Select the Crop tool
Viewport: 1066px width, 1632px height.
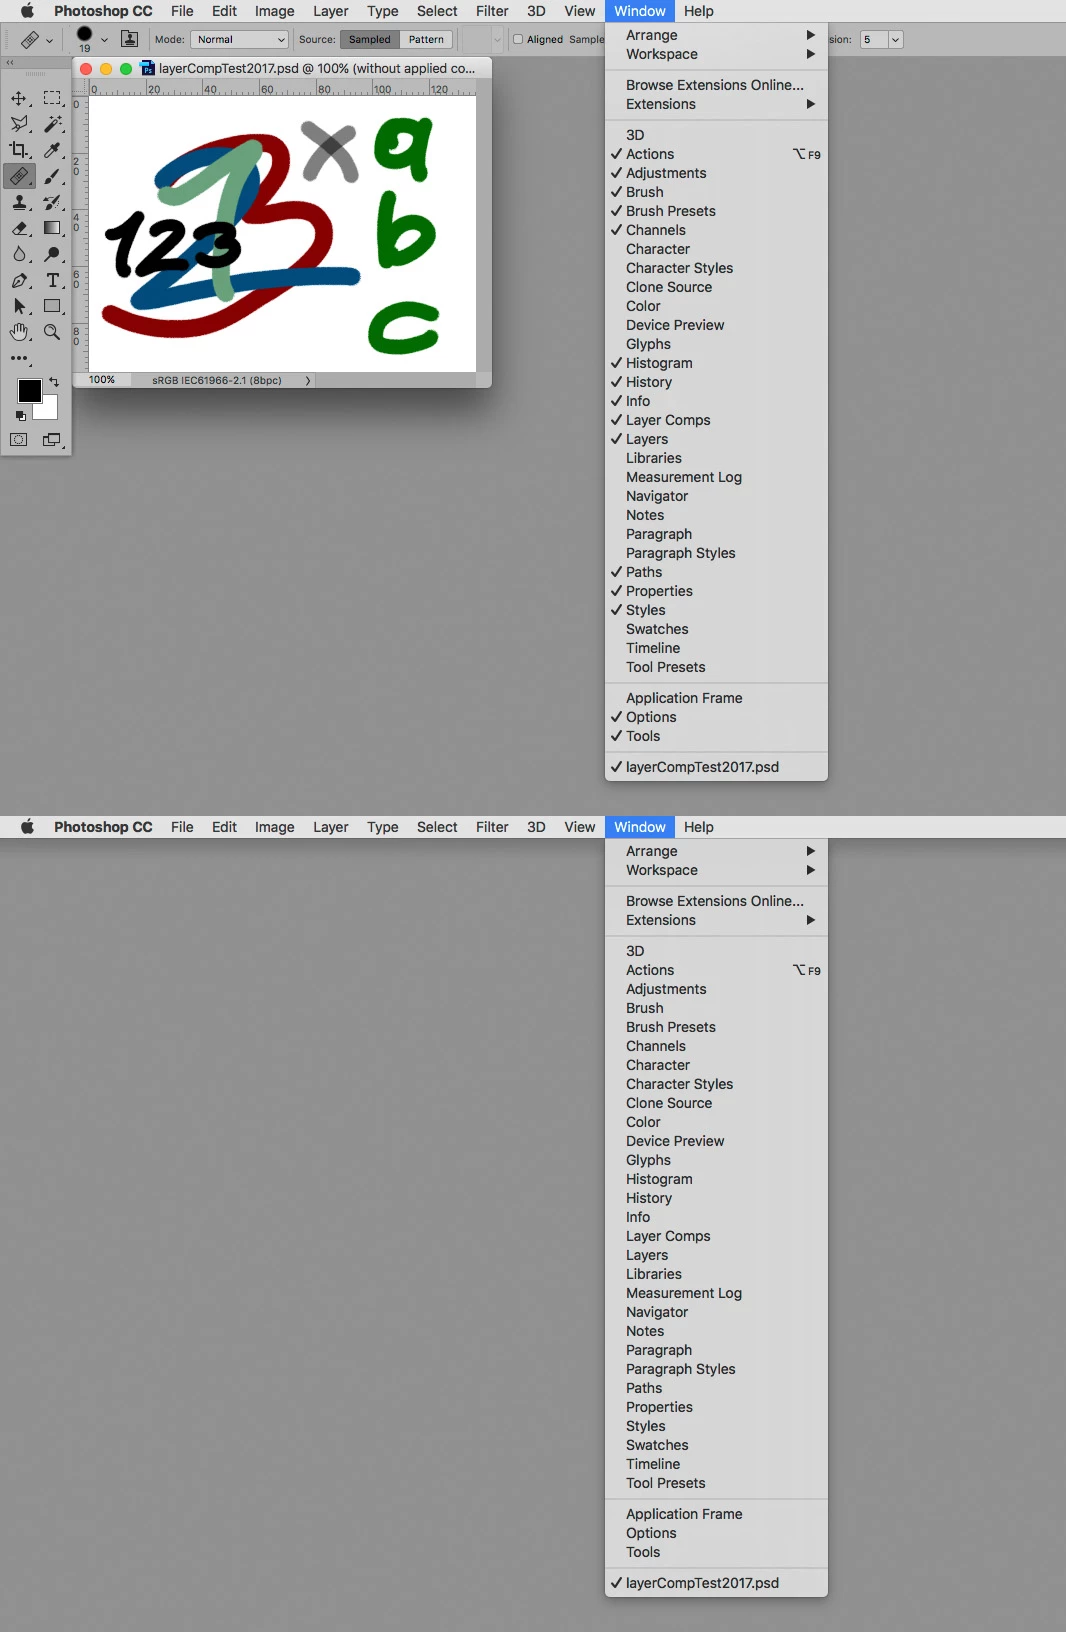19,150
